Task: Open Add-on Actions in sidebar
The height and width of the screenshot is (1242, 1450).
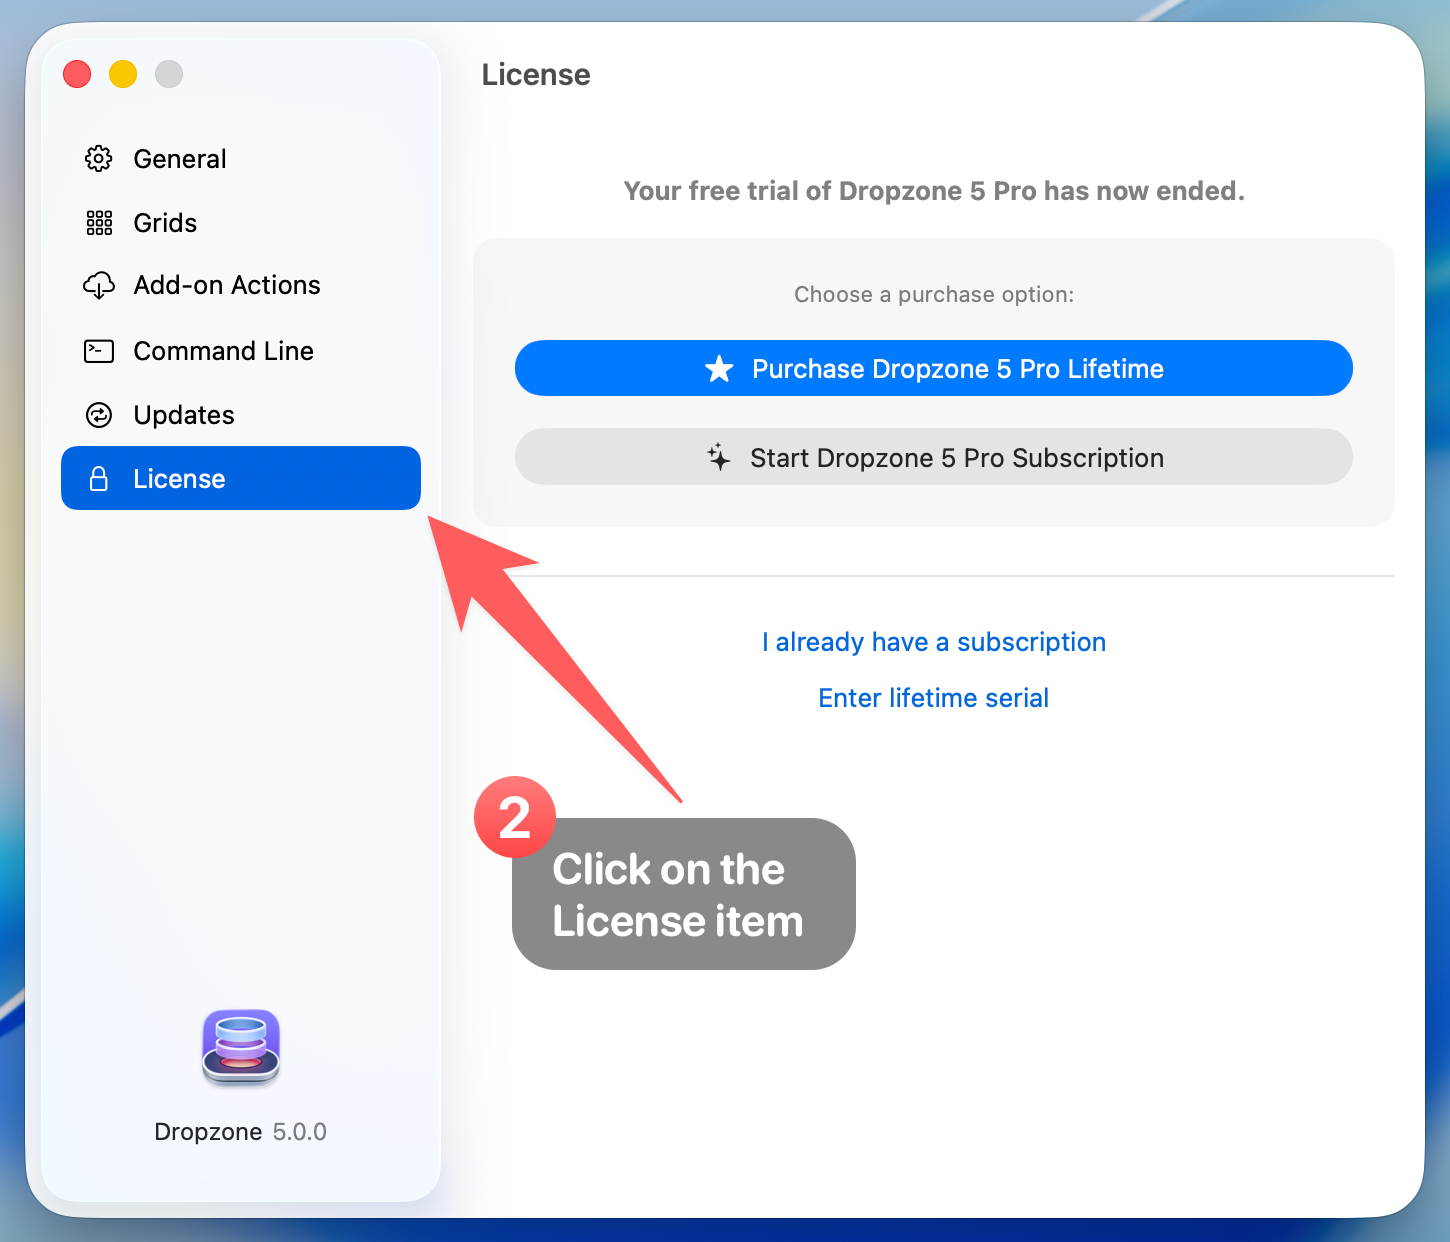Action: point(241,285)
